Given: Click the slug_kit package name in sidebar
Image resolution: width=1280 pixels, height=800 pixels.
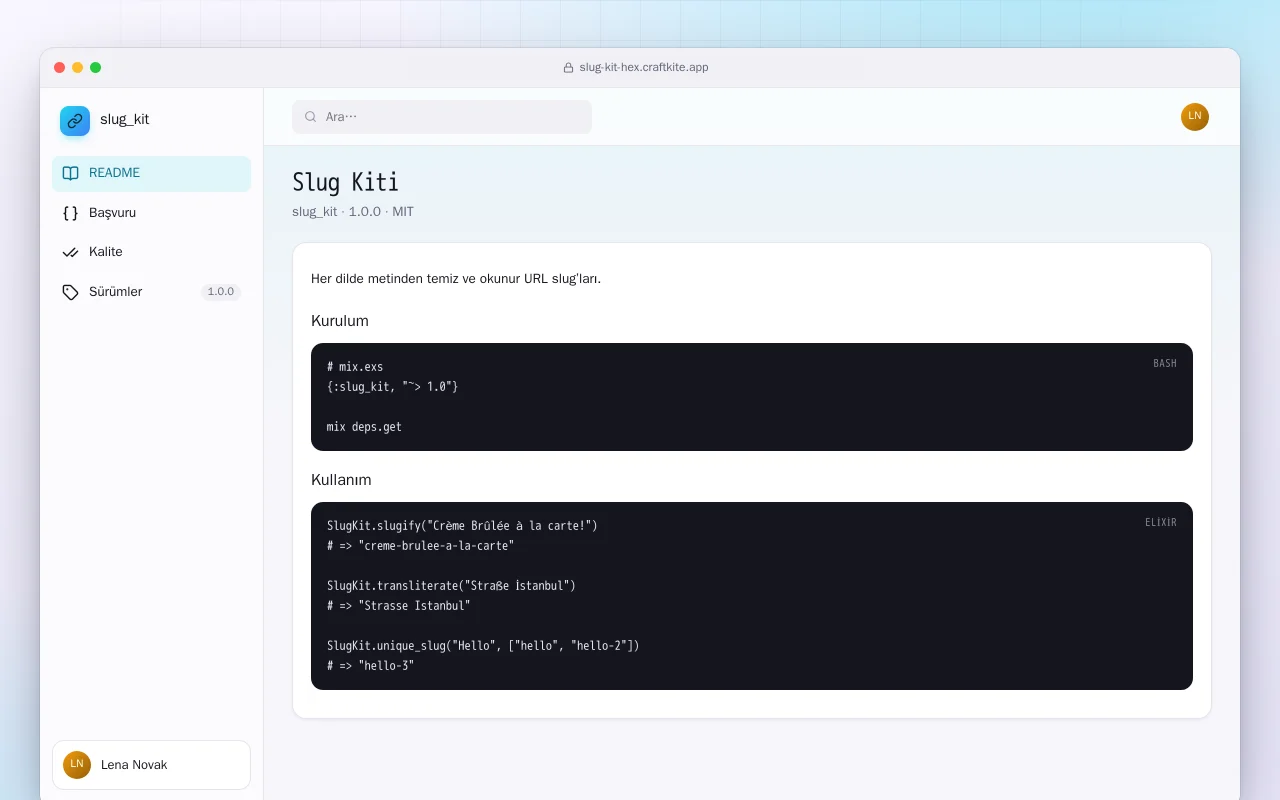Looking at the screenshot, I should click(125, 120).
